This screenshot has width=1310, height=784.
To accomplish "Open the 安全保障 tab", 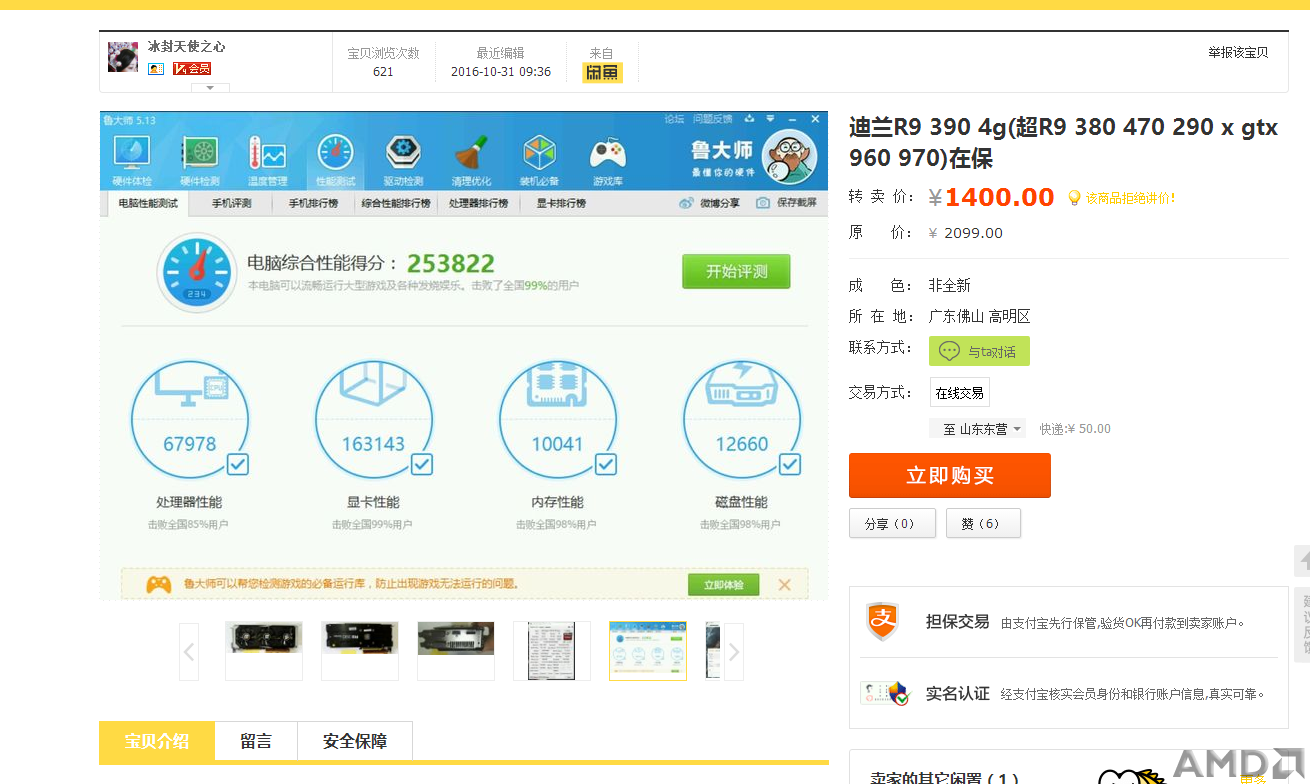I will tap(355, 742).
